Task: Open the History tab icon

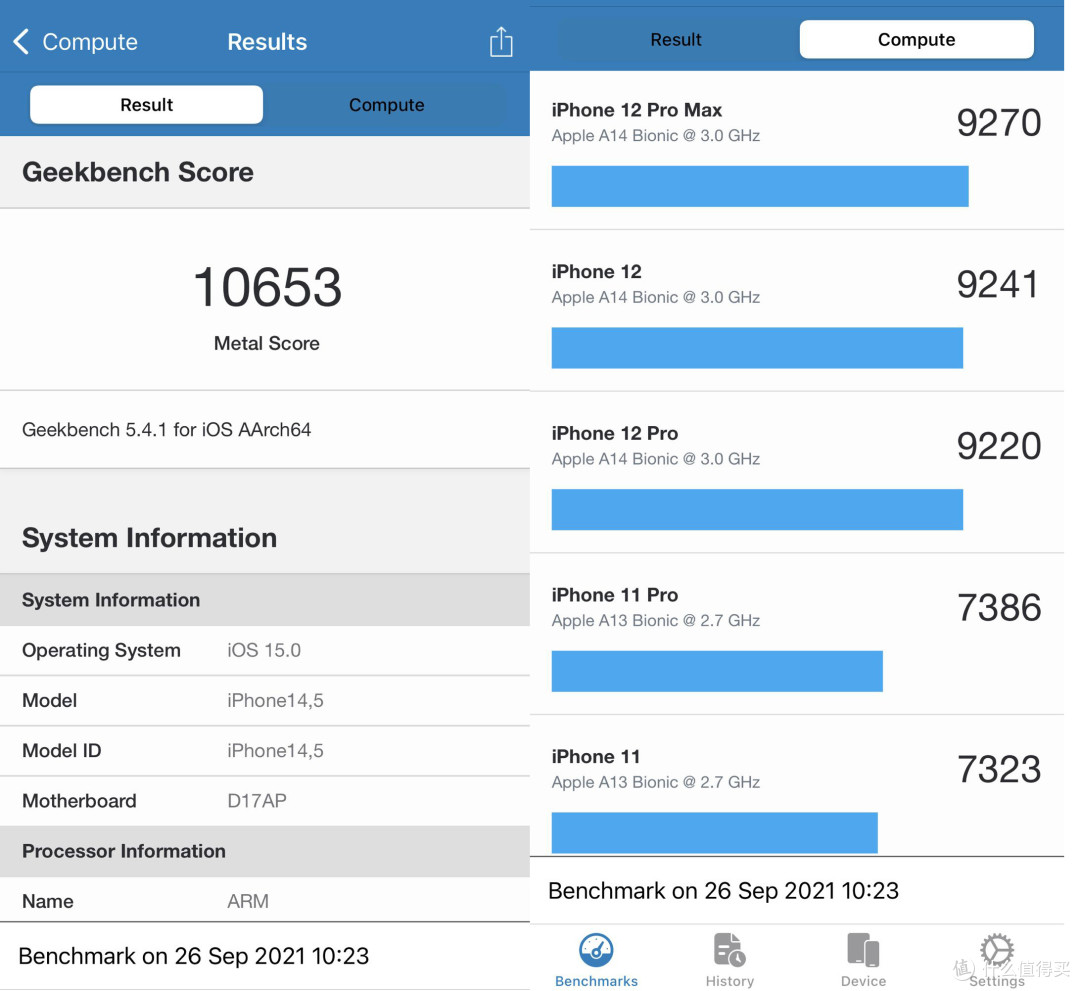Action: coord(729,950)
